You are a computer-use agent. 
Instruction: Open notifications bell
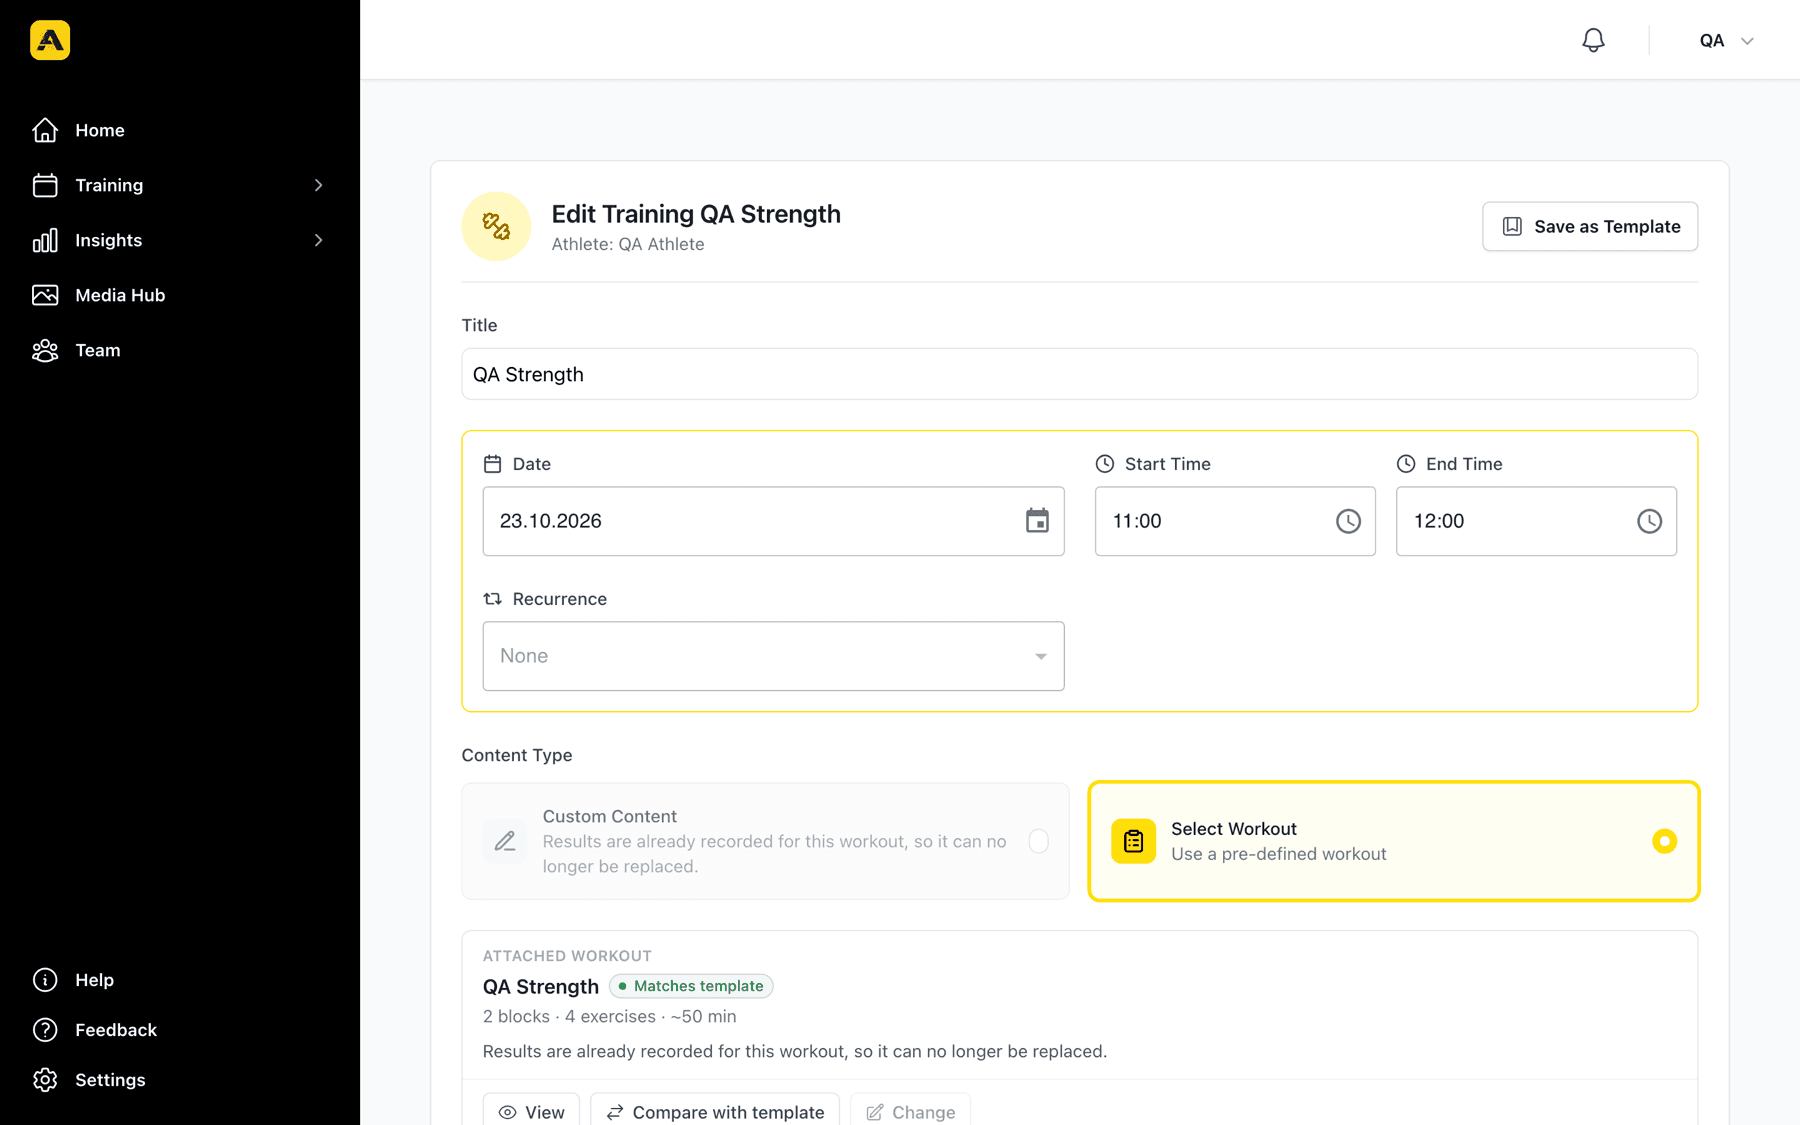click(x=1593, y=40)
